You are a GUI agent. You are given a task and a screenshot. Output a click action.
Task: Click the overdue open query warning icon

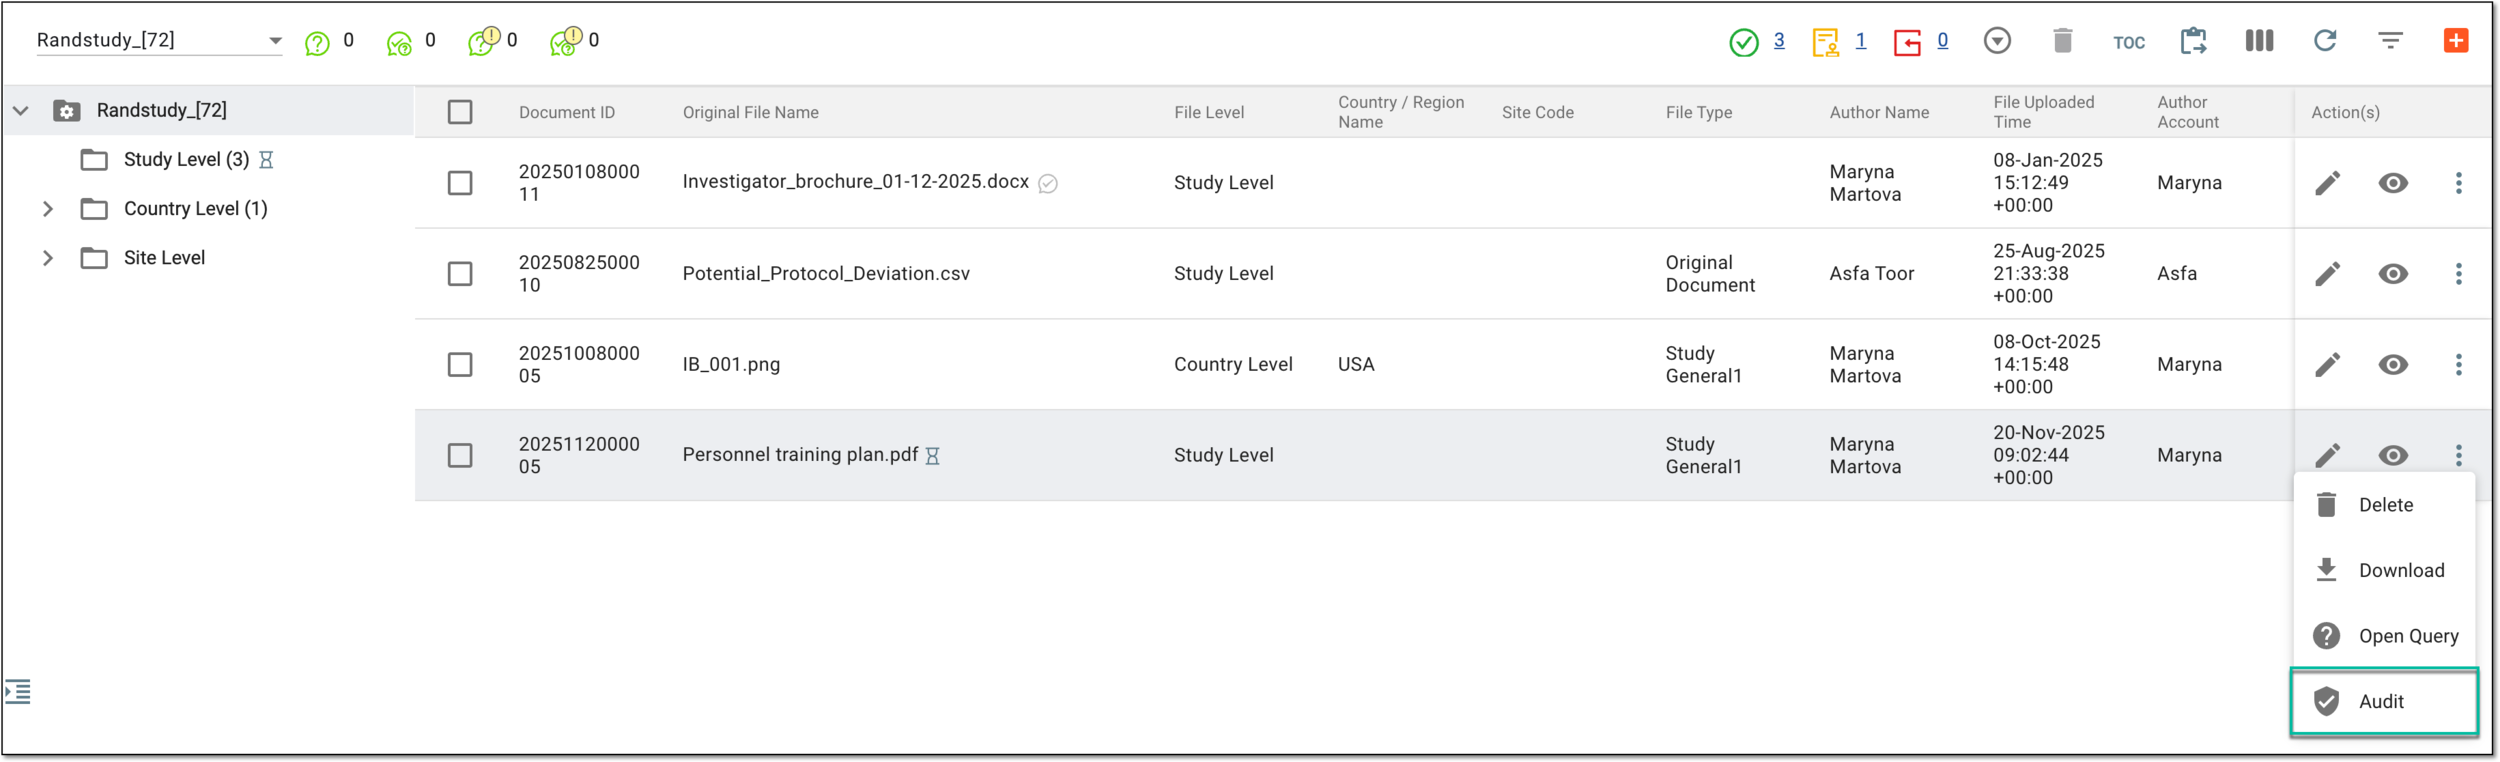click(483, 41)
